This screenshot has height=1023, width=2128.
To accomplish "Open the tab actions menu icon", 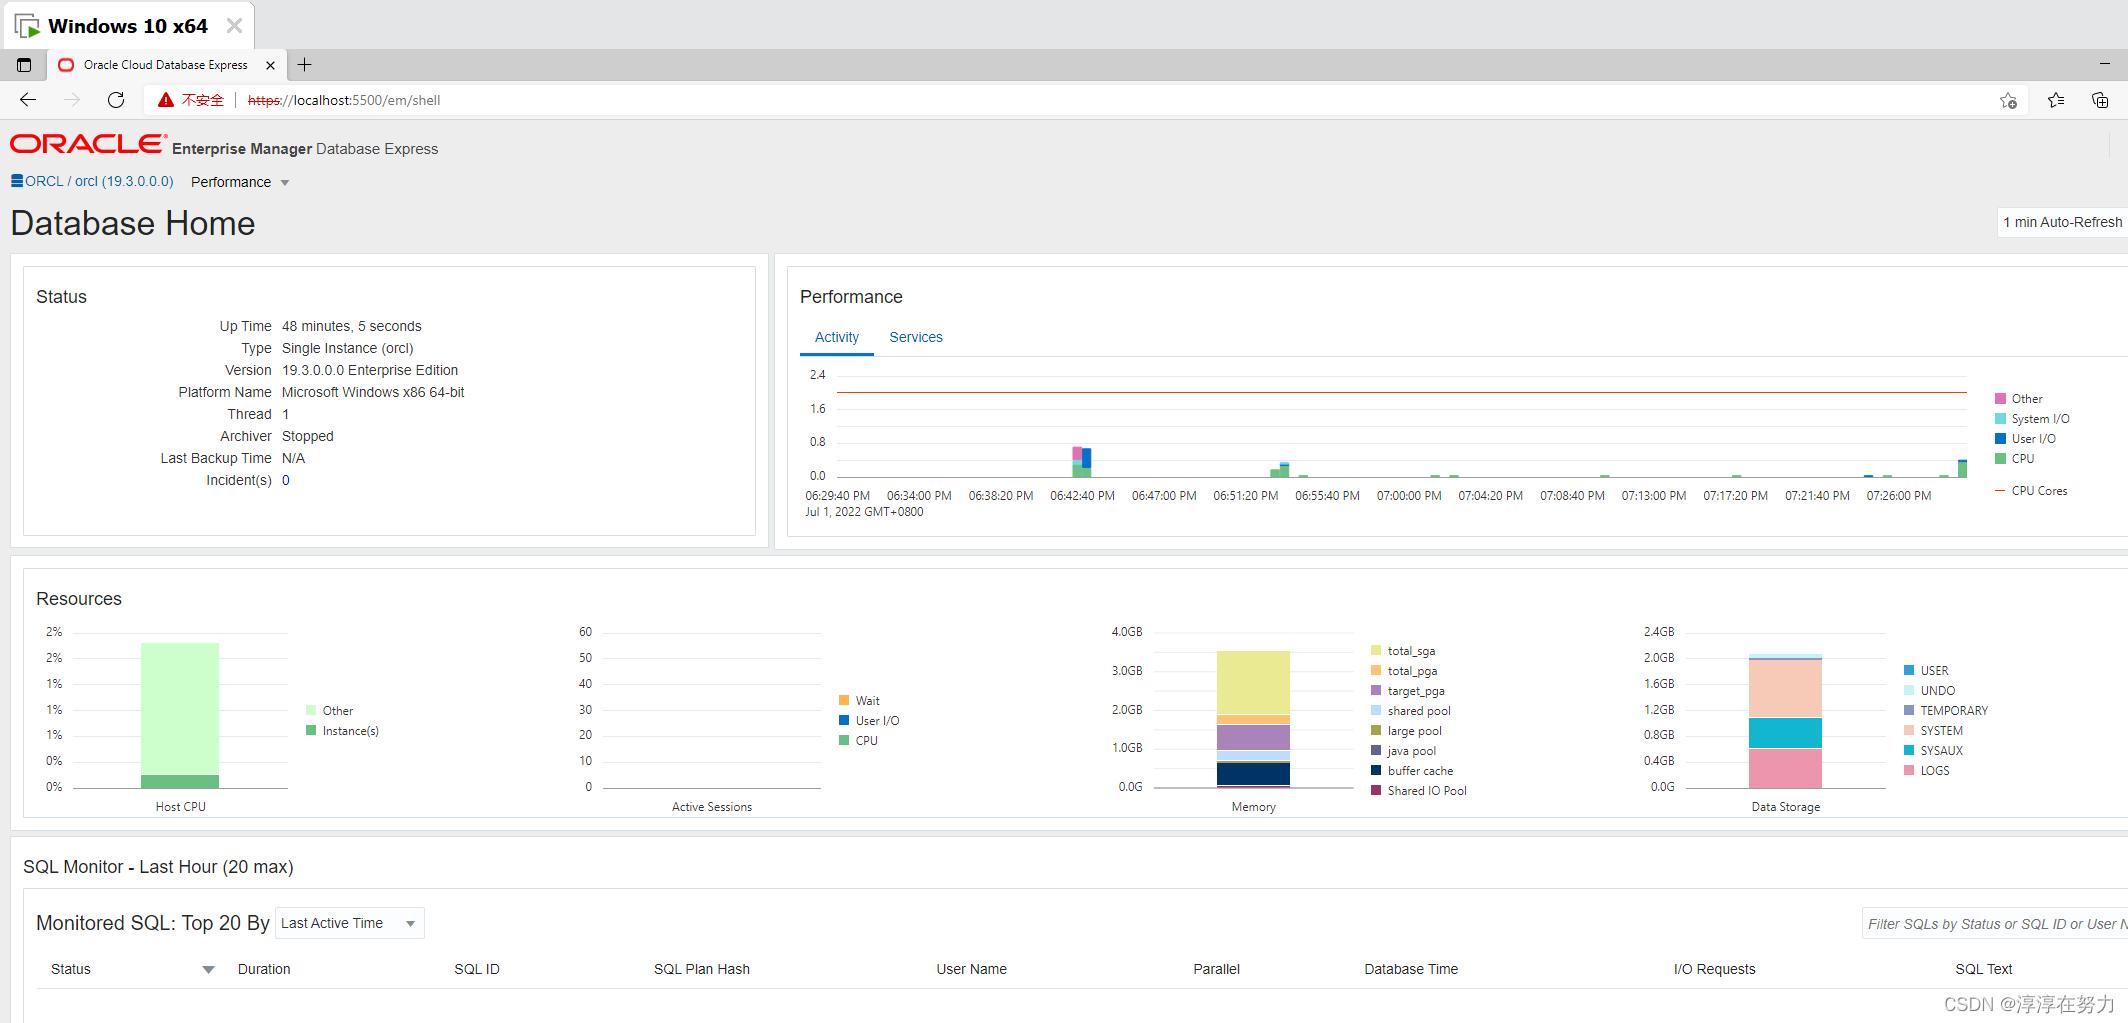I will (24, 65).
